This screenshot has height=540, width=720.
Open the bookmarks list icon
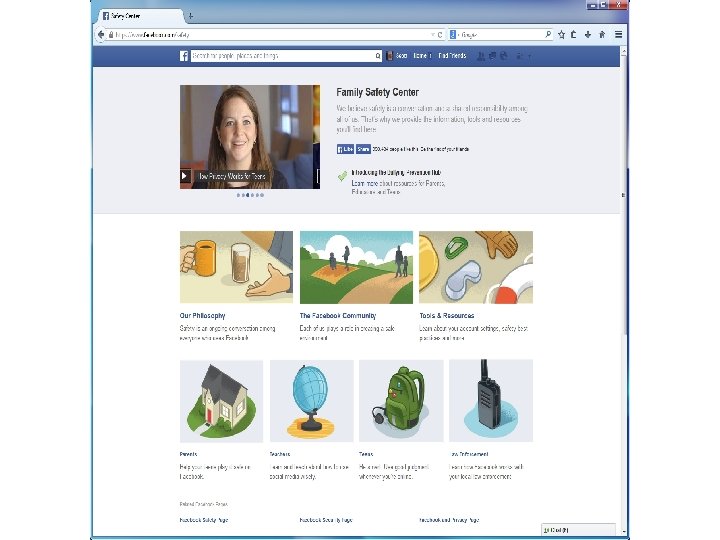(574, 34)
